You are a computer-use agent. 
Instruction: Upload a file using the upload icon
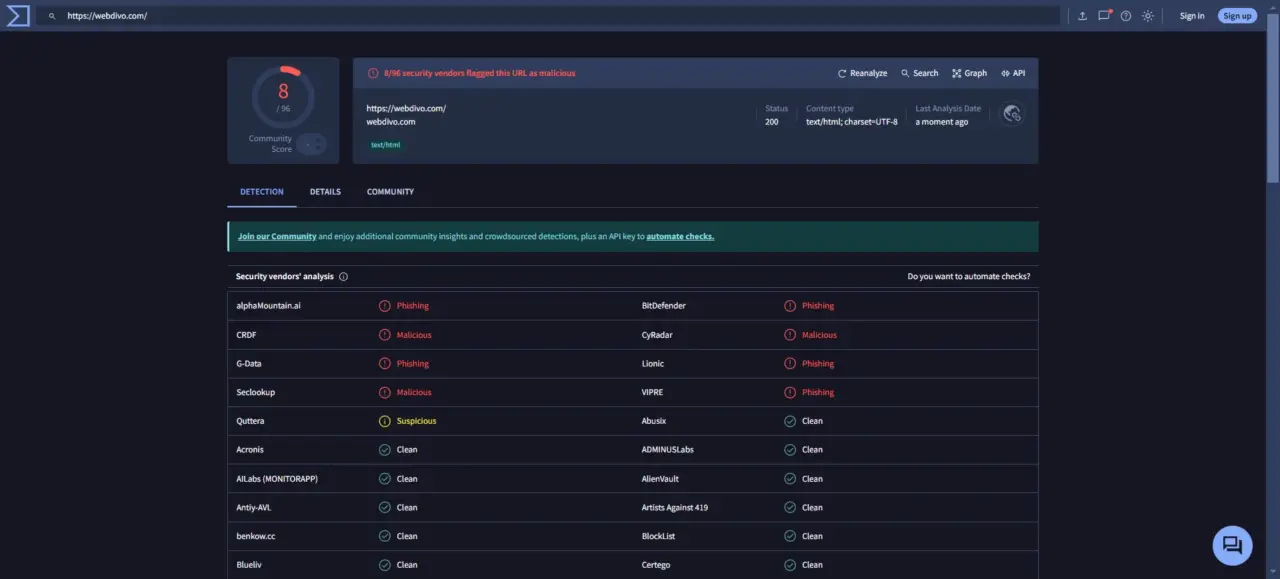point(1081,15)
